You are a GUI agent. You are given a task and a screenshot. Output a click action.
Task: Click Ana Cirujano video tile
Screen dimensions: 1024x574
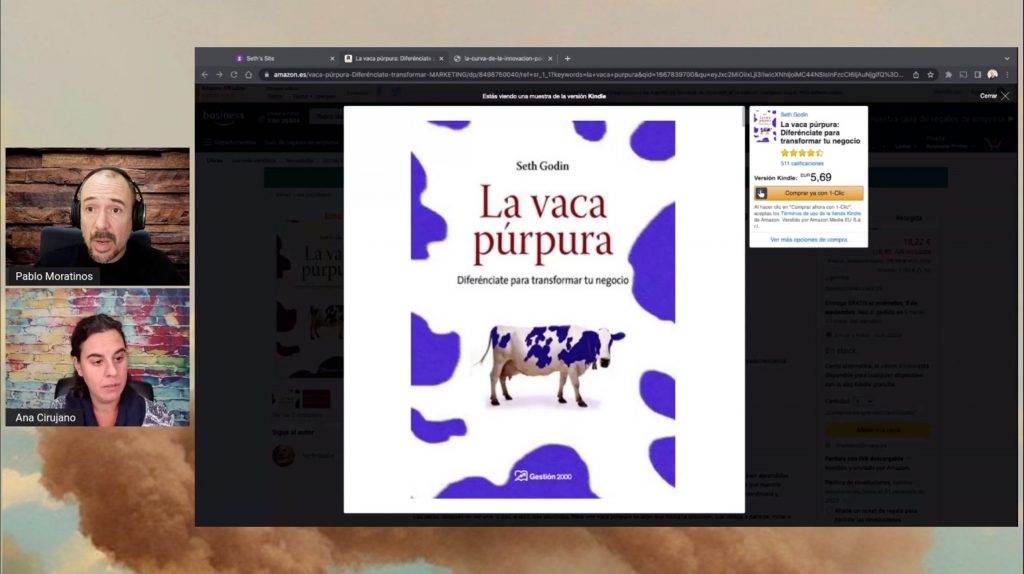click(97, 358)
